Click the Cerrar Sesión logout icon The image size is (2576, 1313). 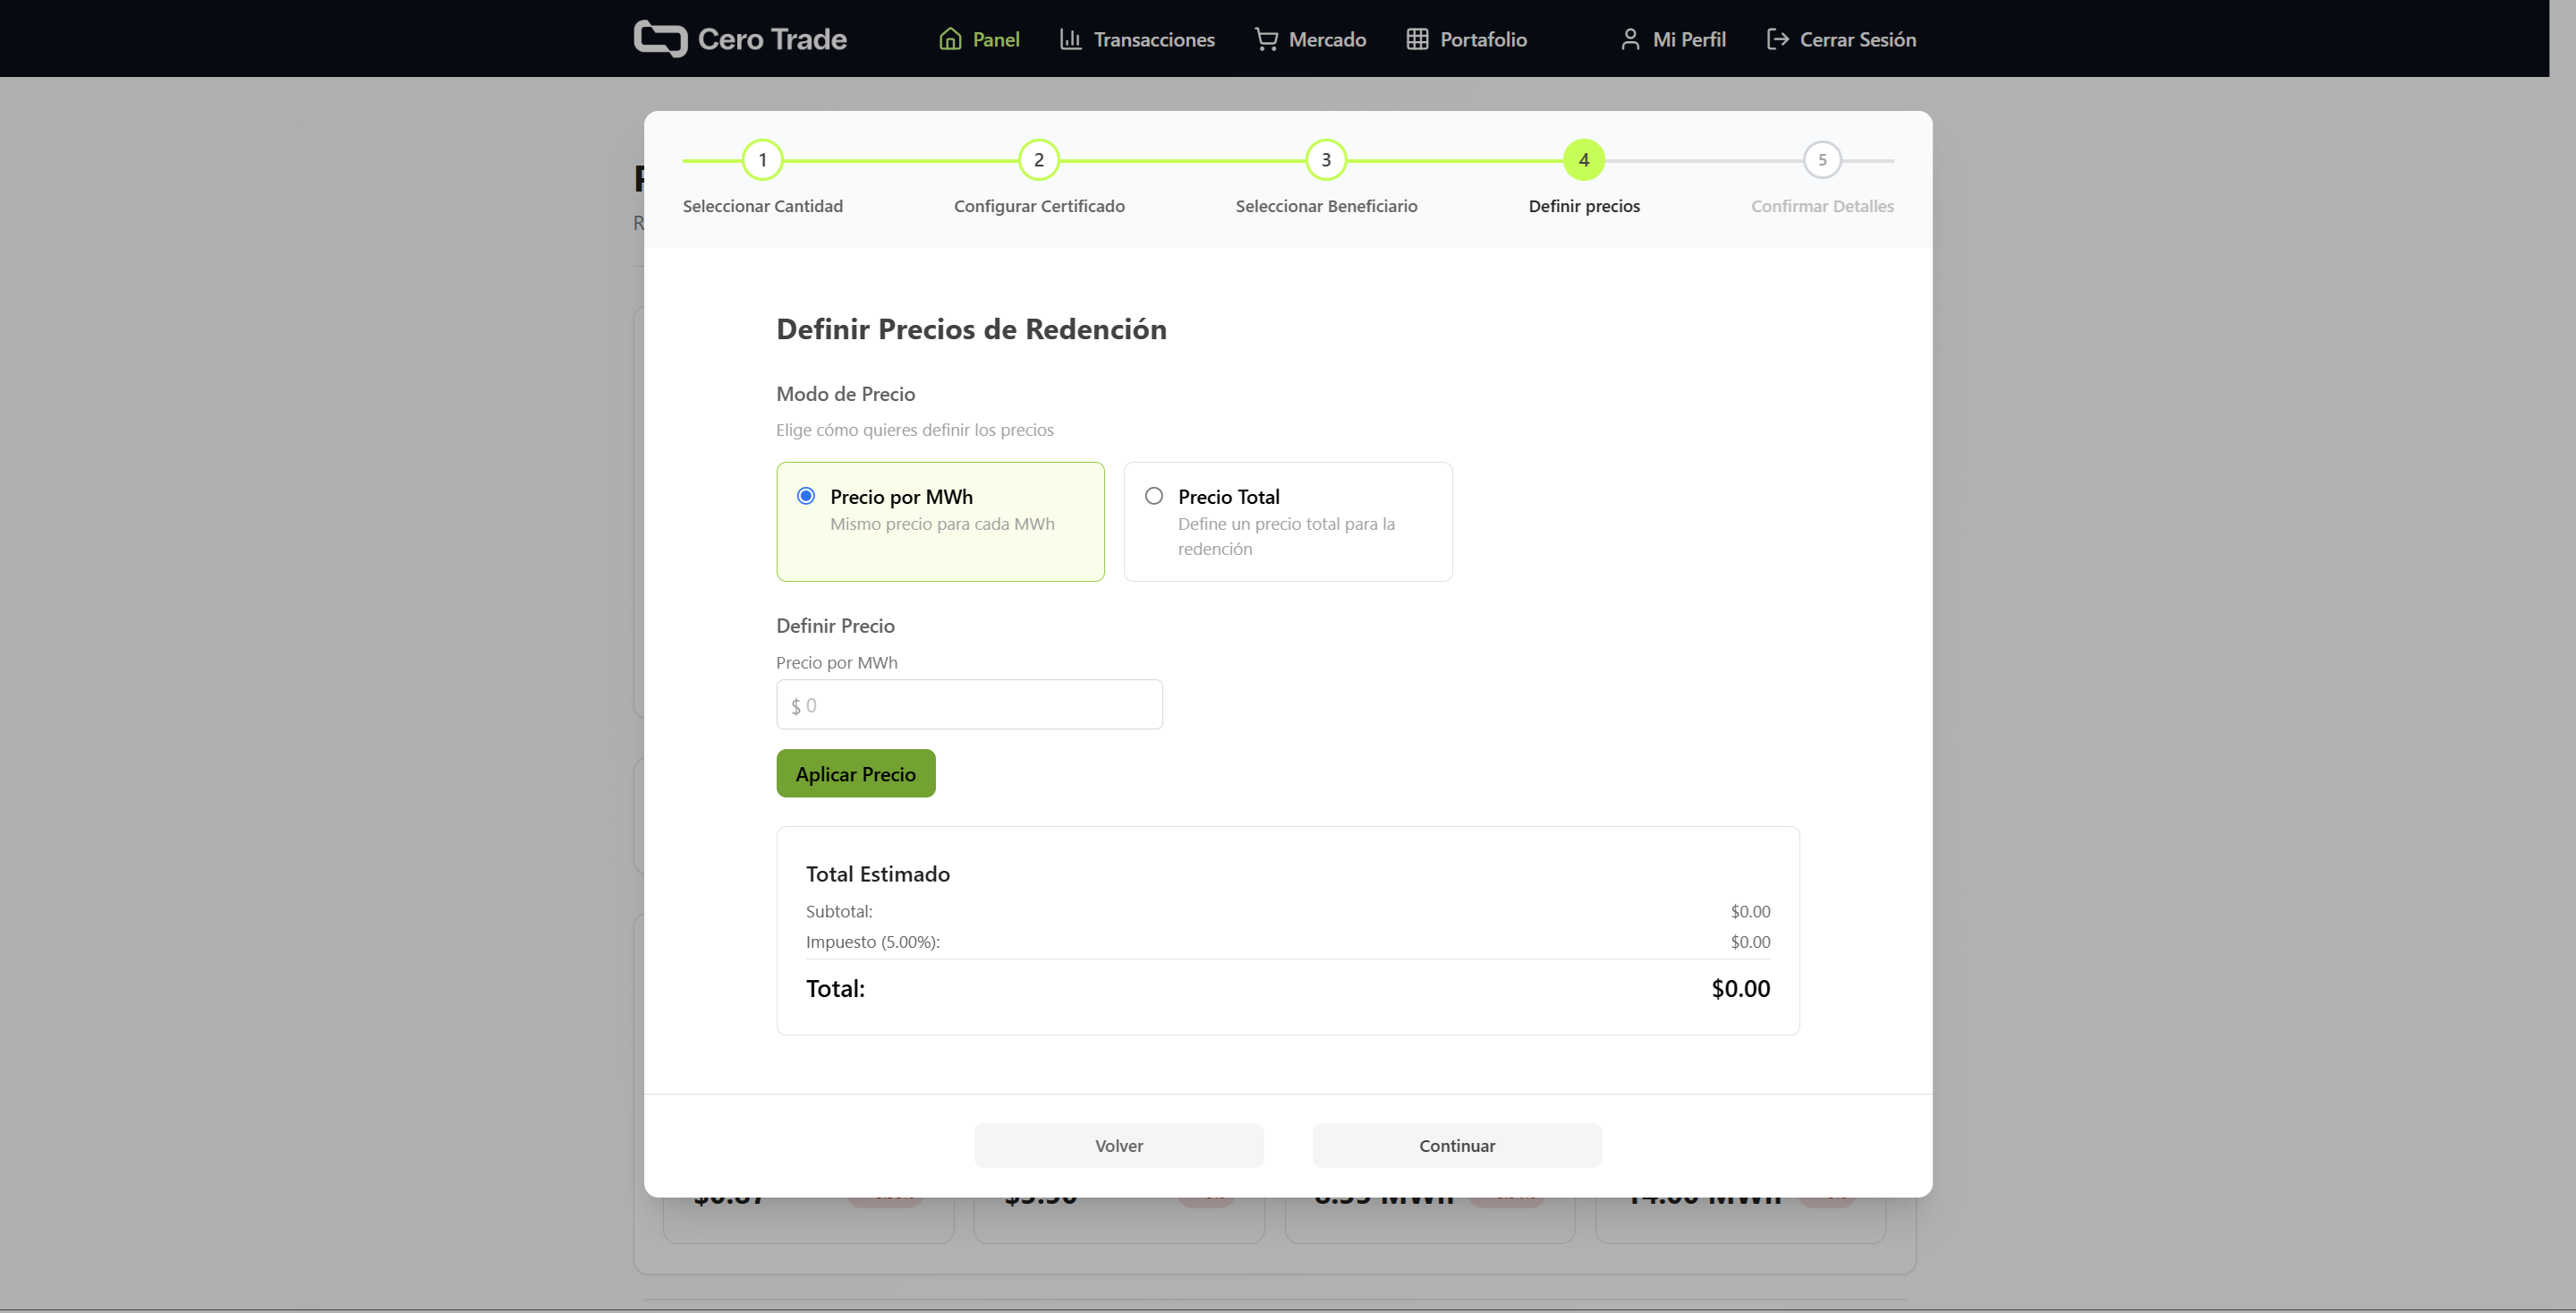(x=1777, y=39)
